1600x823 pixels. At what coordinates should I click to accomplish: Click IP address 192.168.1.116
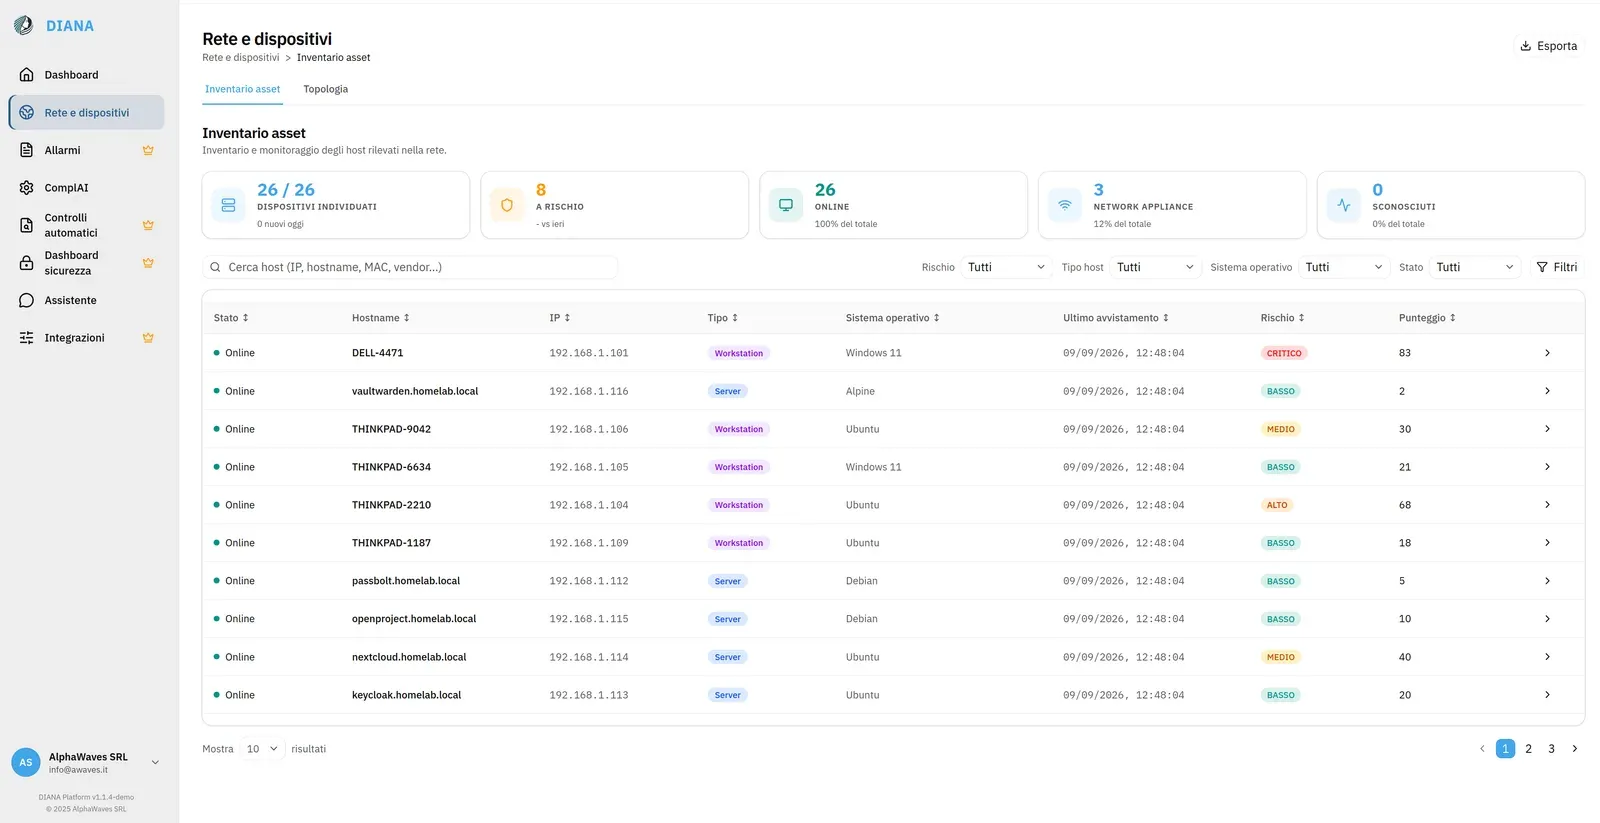(x=589, y=391)
